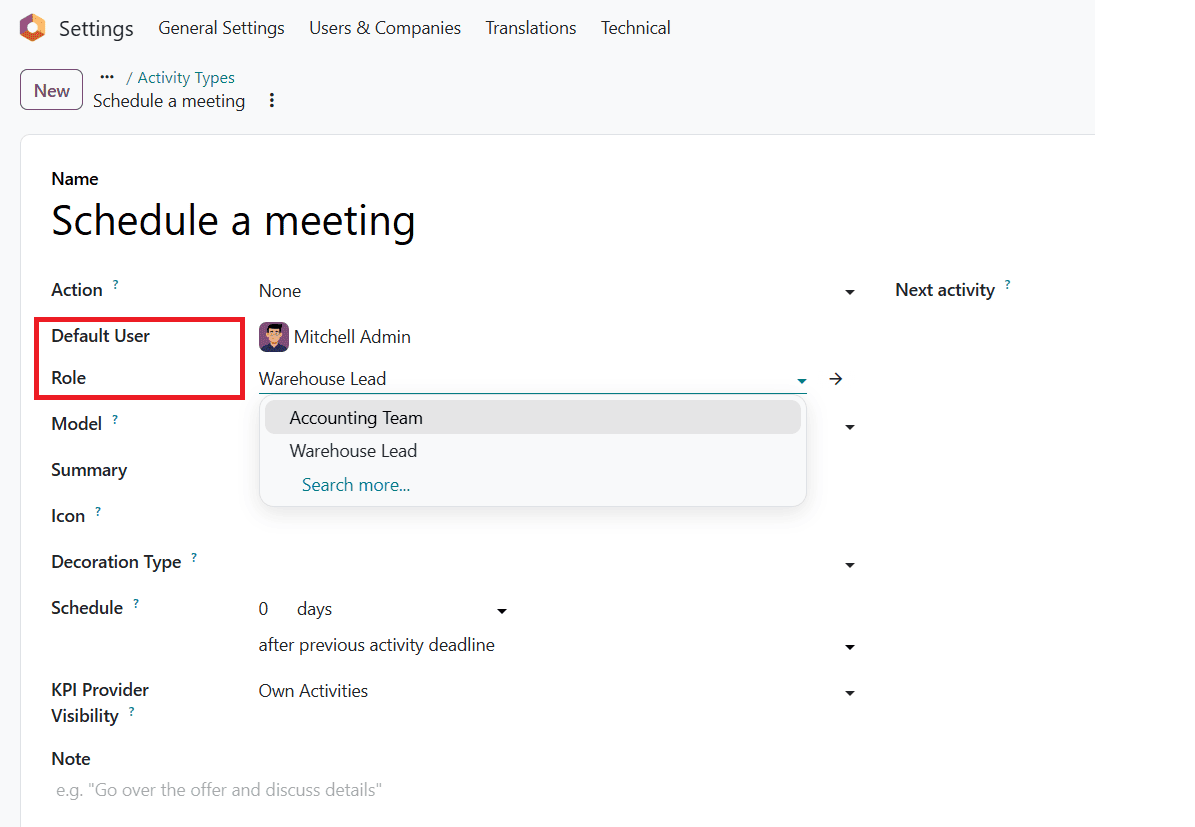1195x827 pixels.
Task: Show the Icon field help tooltip
Action: coord(98,511)
